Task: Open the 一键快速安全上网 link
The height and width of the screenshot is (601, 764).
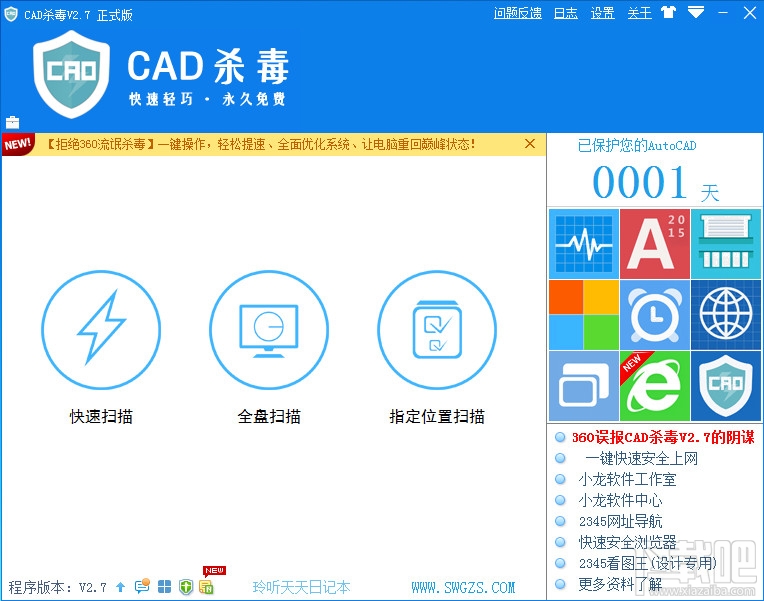Action: click(x=641, y=458)
